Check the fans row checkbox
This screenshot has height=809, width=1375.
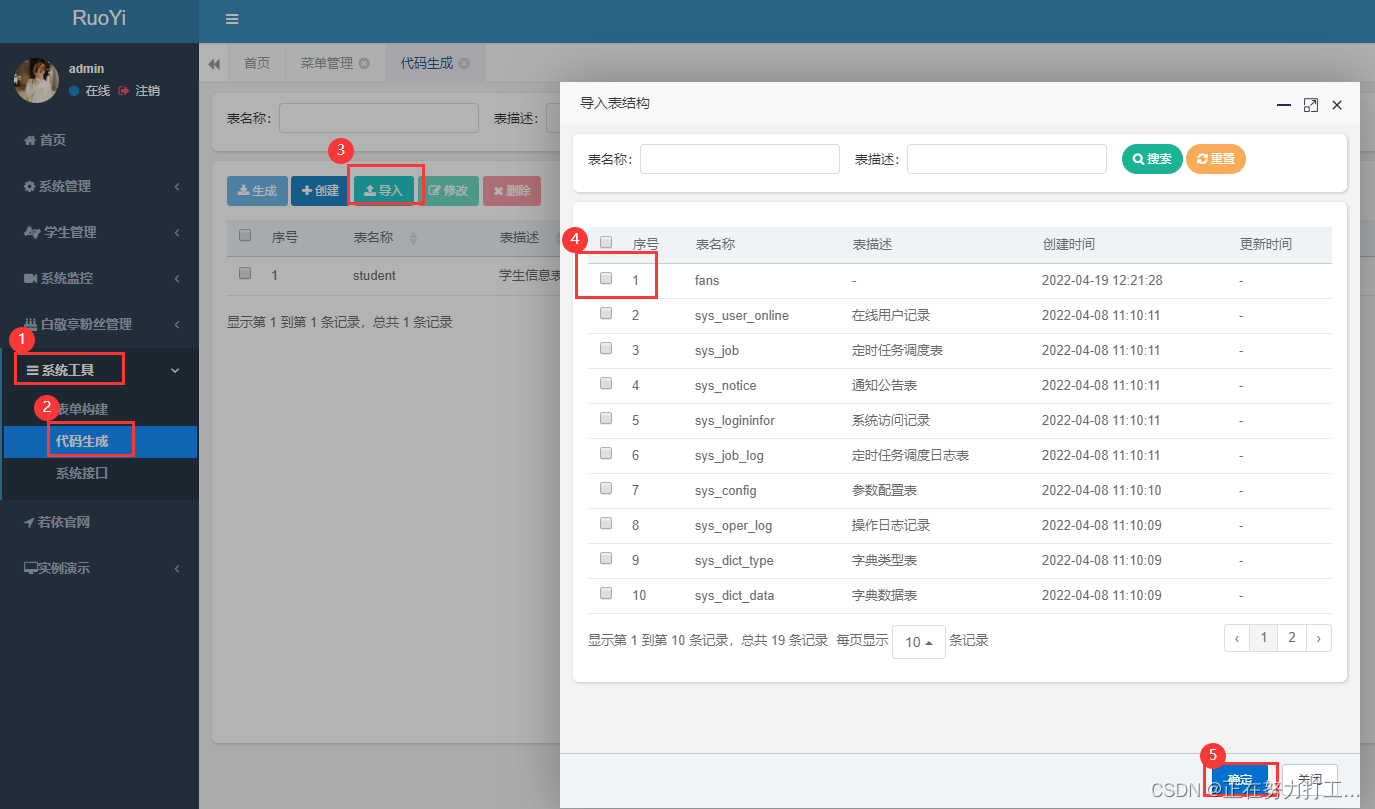606,279
